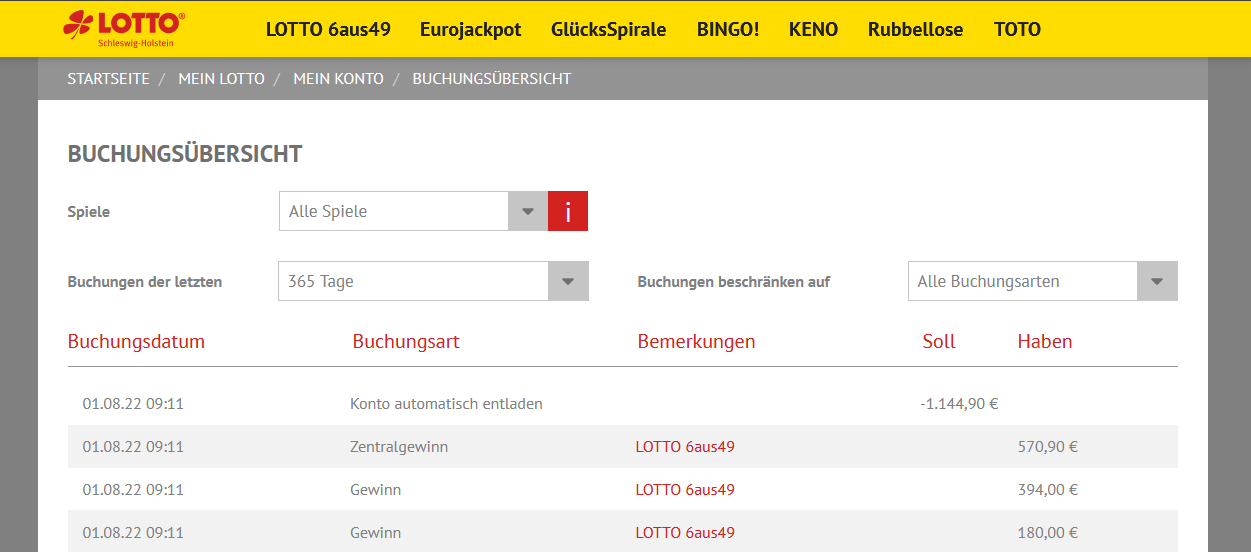Click the LOTTO Schleswig-Holstein logo

[124, 29]
